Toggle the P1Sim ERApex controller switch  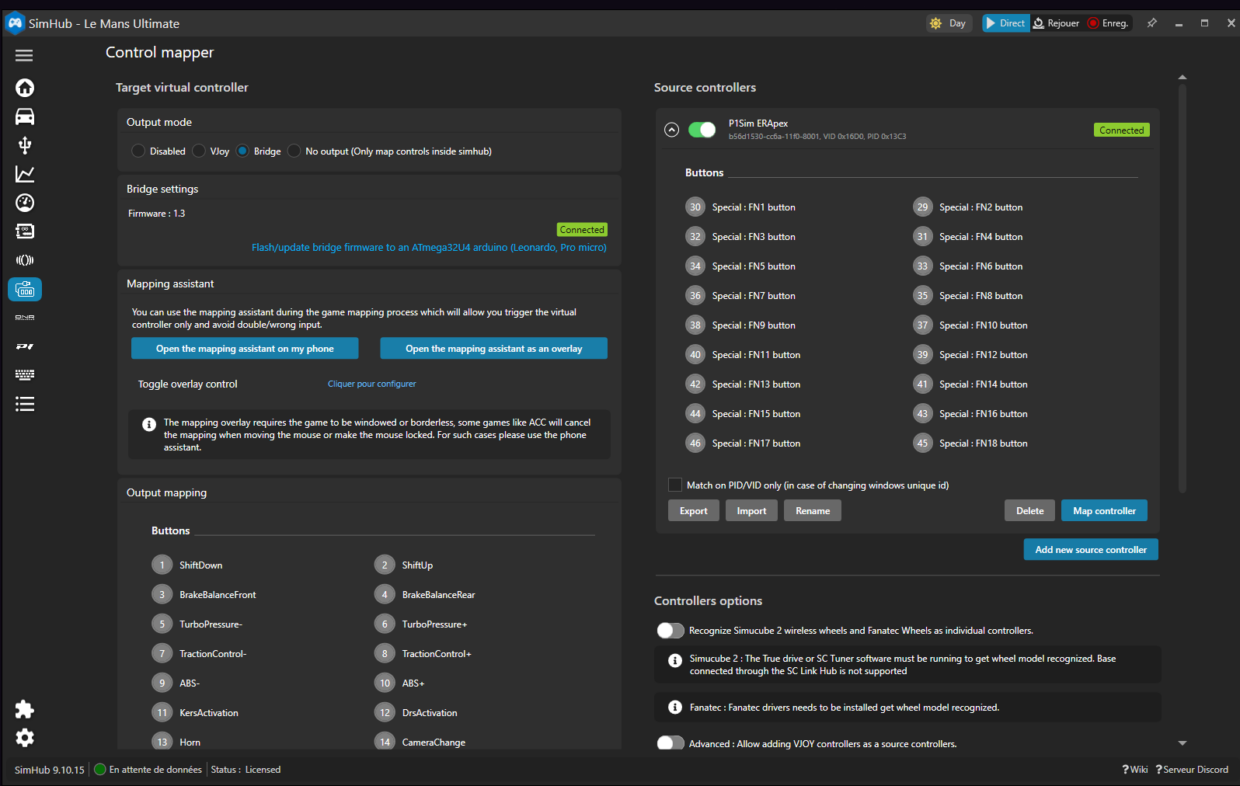tap(703, 129)
